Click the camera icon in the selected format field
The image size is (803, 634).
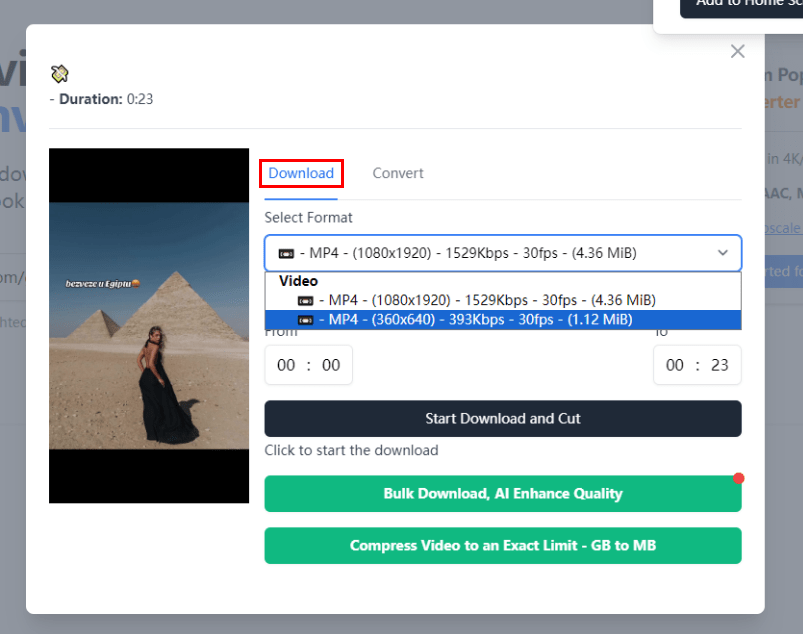[x=286, y=253]
